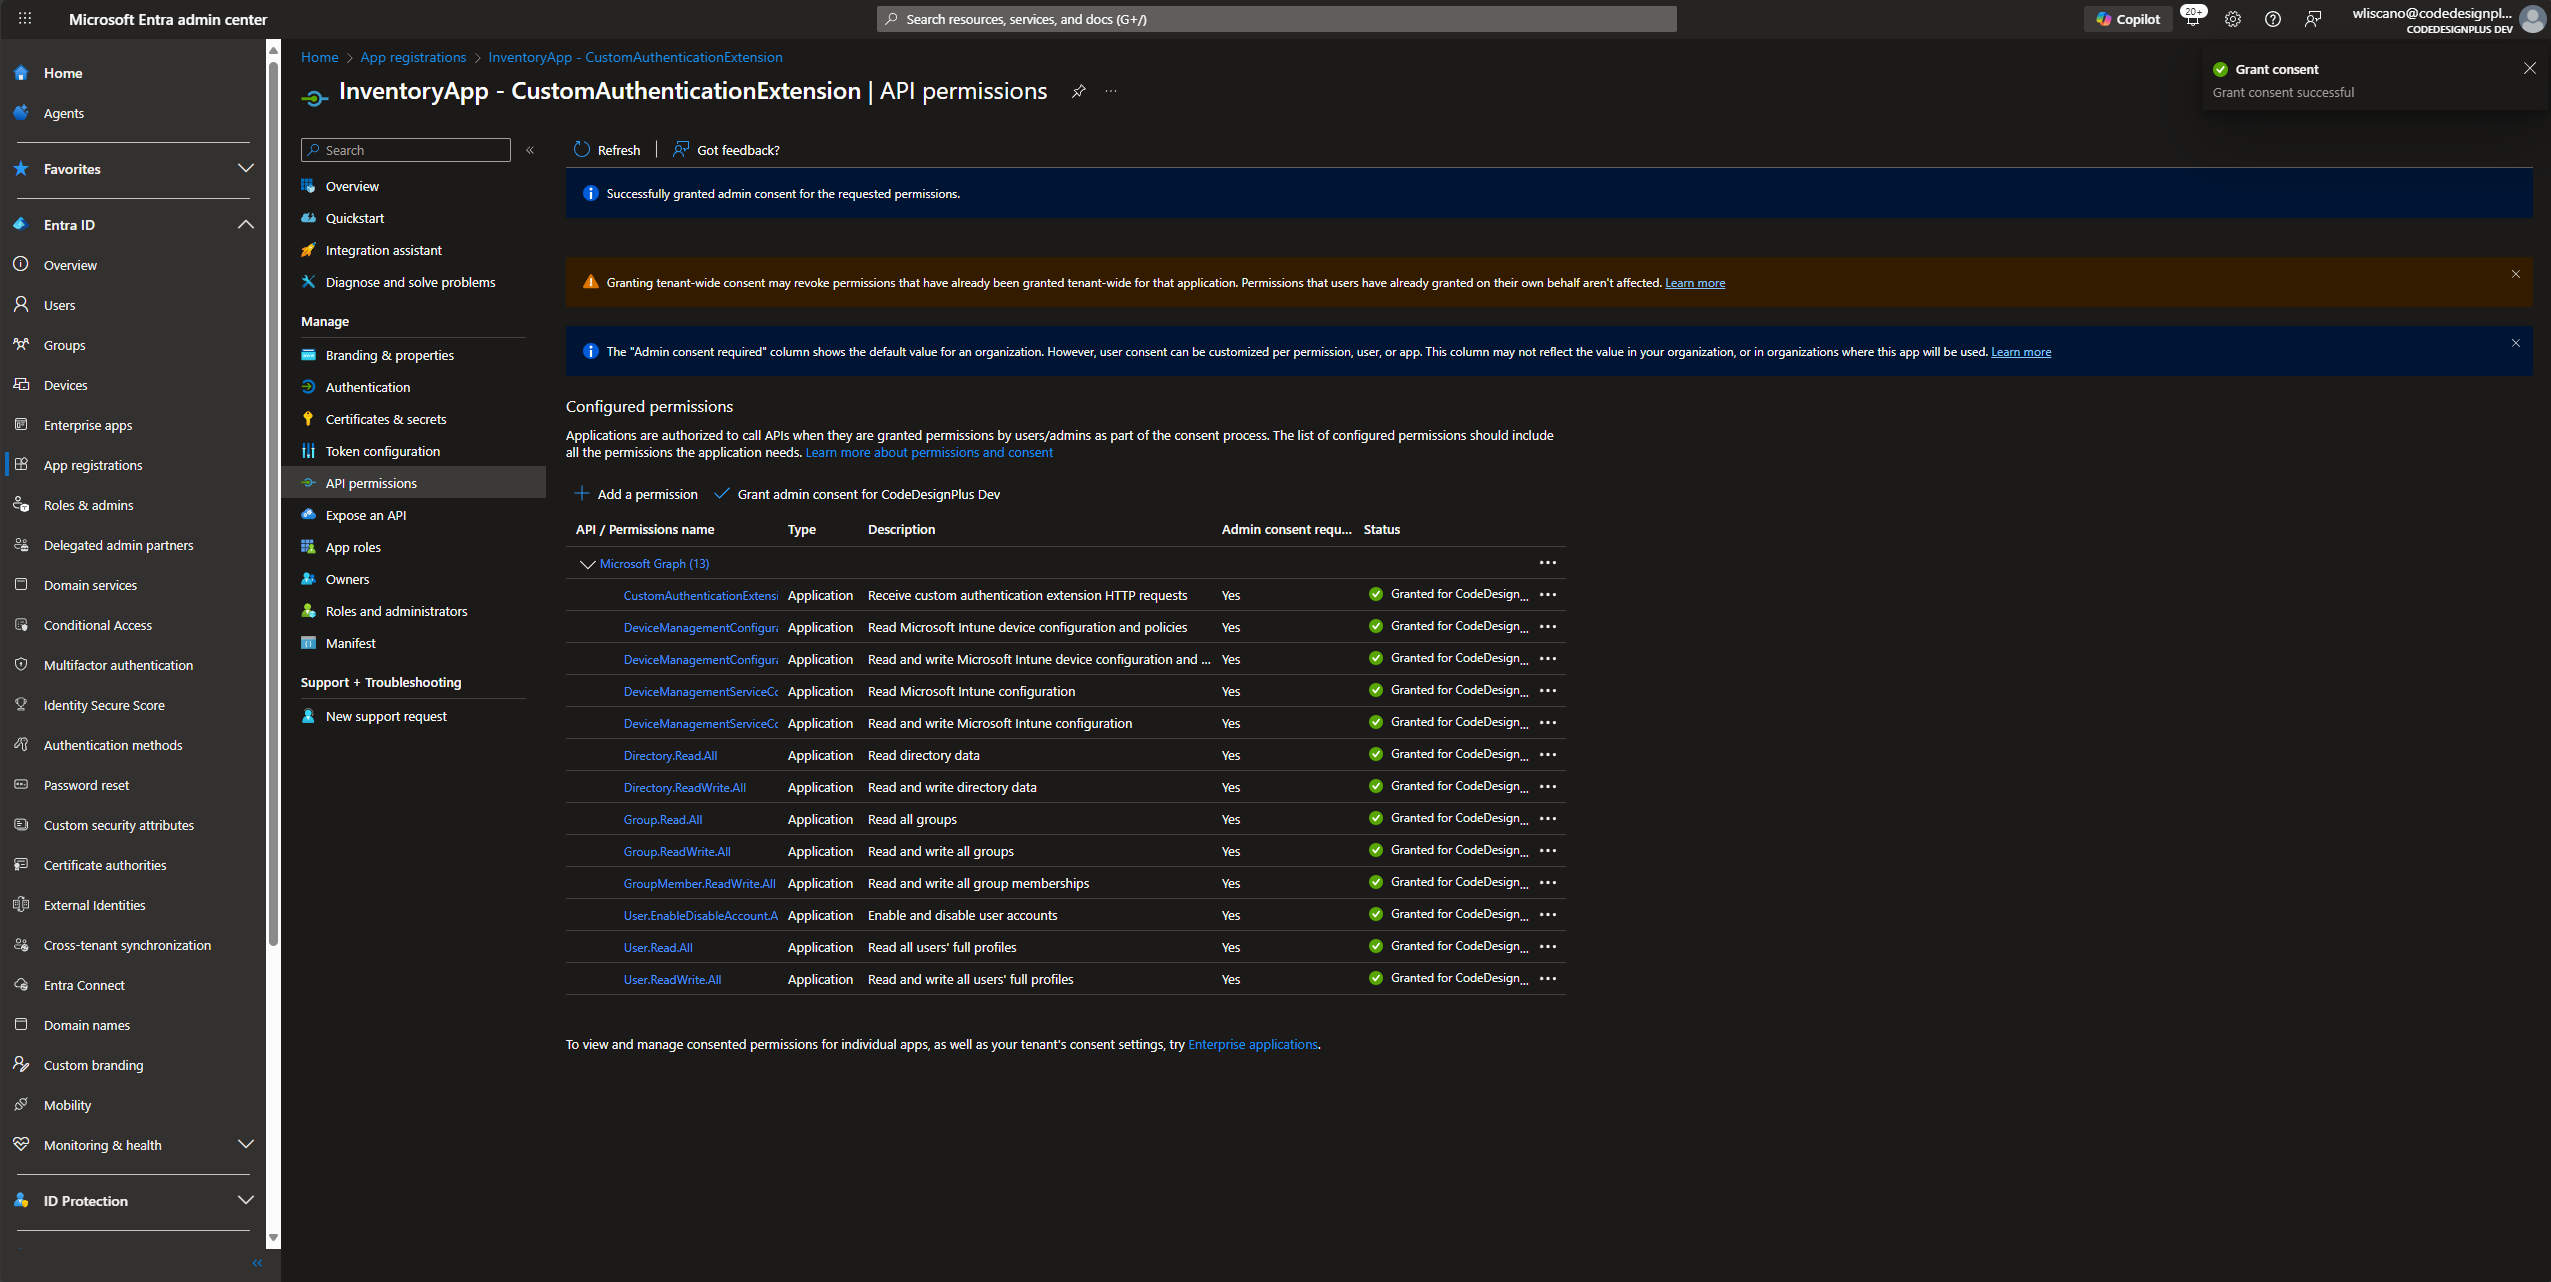
Task: Follow Learn more in the warning banner
Action: click(x=1695, y=283)
